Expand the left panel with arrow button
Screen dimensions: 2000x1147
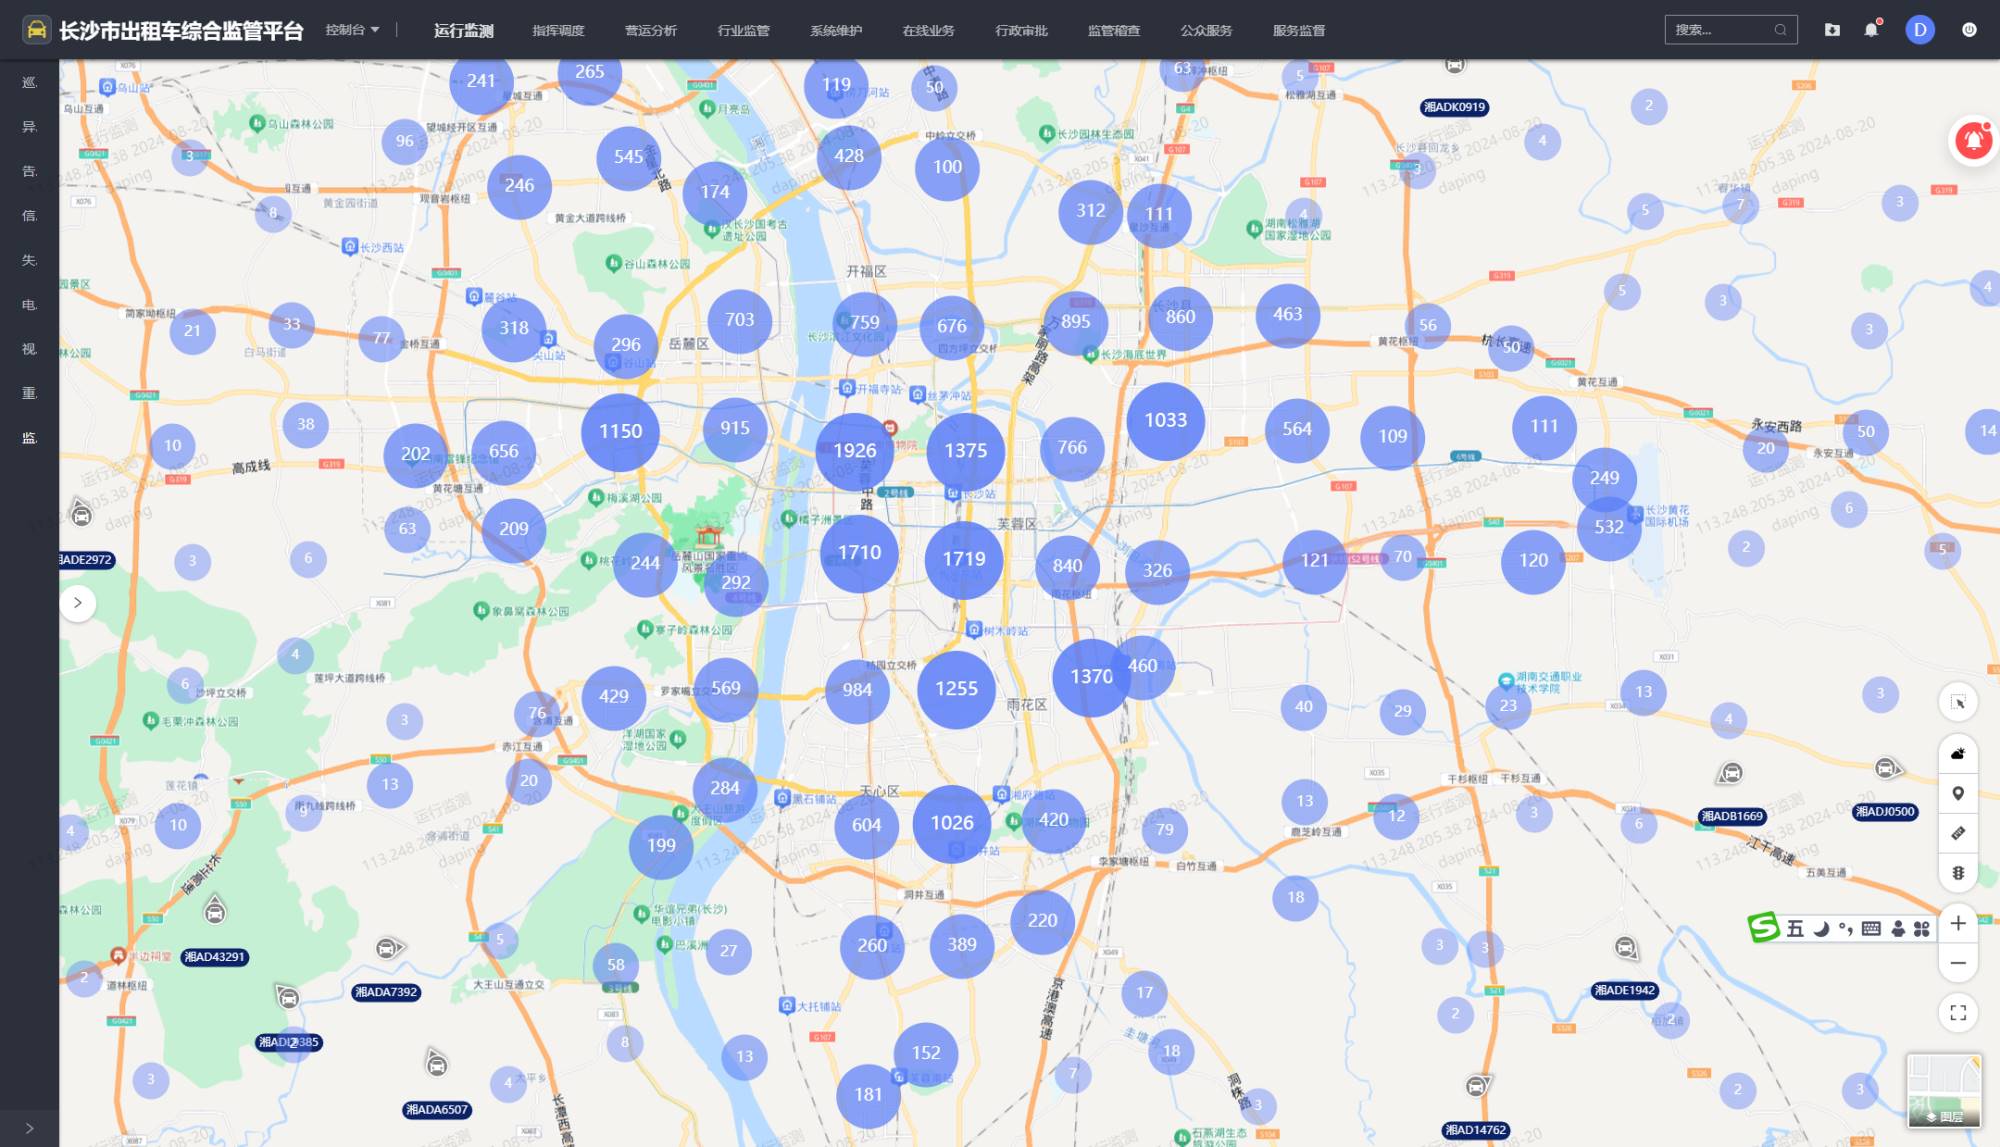coord(78,603)
